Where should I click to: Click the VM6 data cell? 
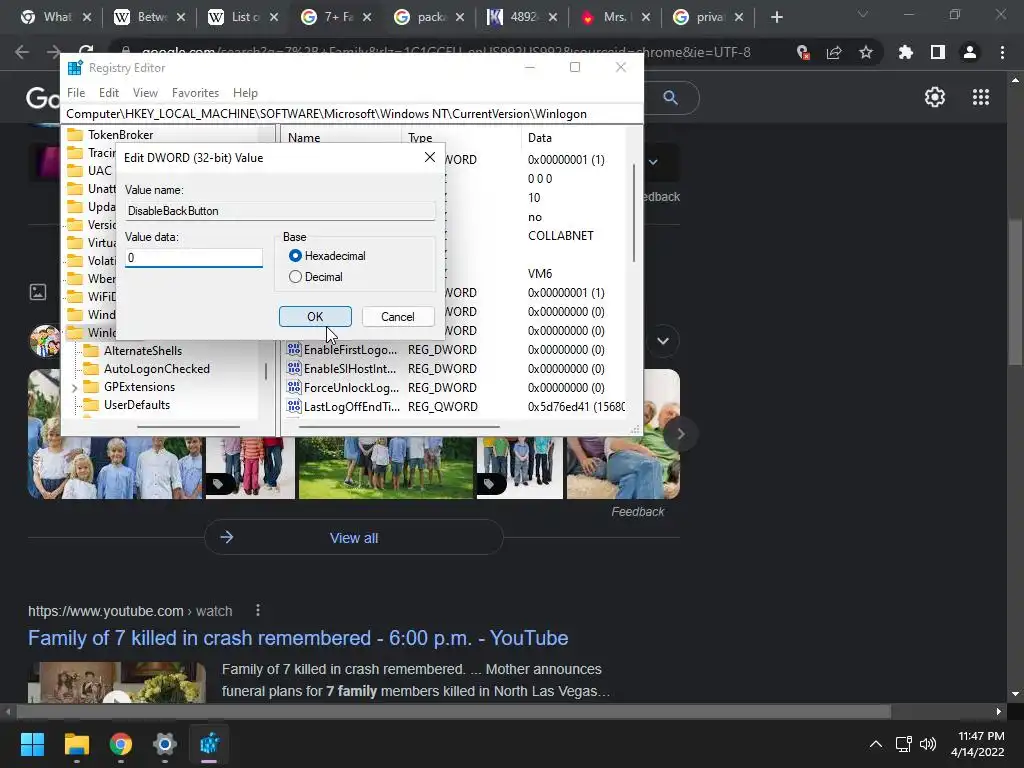pos(539,274)
